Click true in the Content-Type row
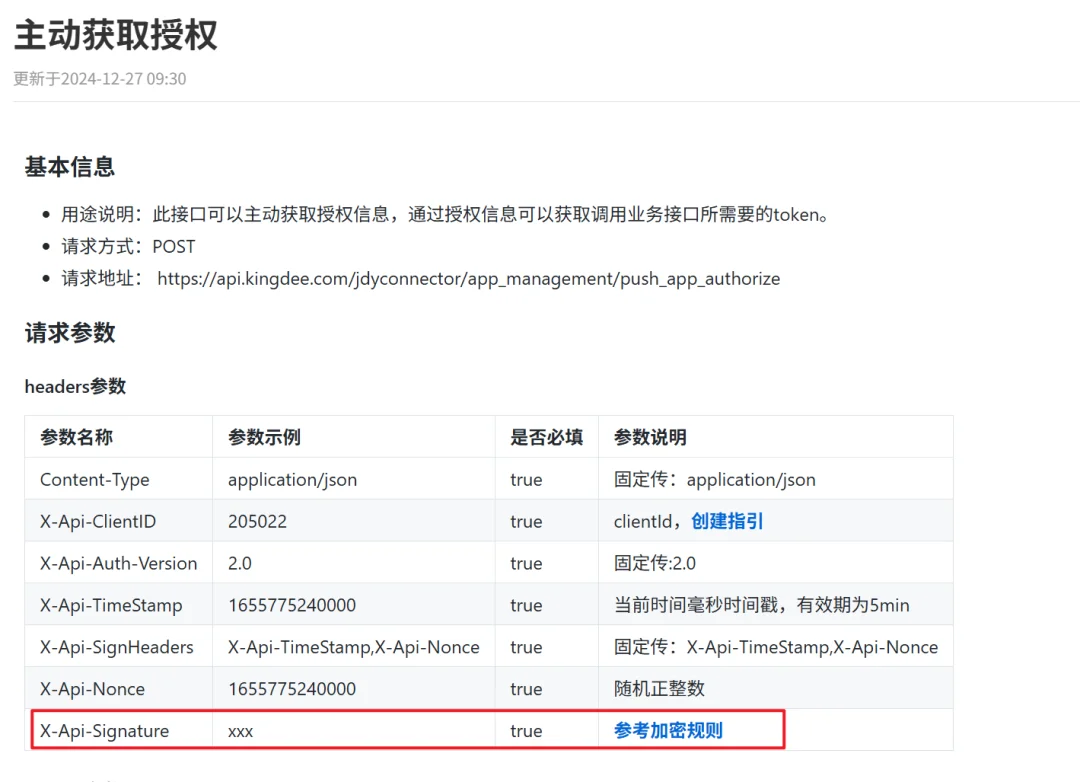The image size is (1080, 782). coord(526,480)
